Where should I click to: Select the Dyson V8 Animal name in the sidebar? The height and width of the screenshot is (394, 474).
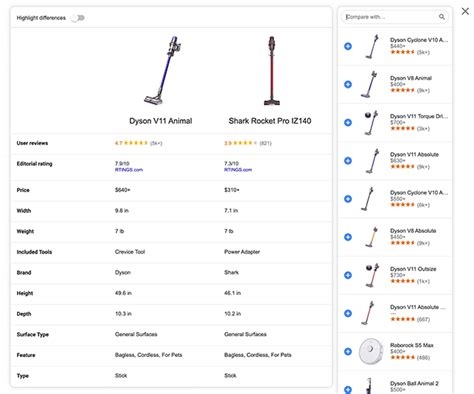coord(411,78)
